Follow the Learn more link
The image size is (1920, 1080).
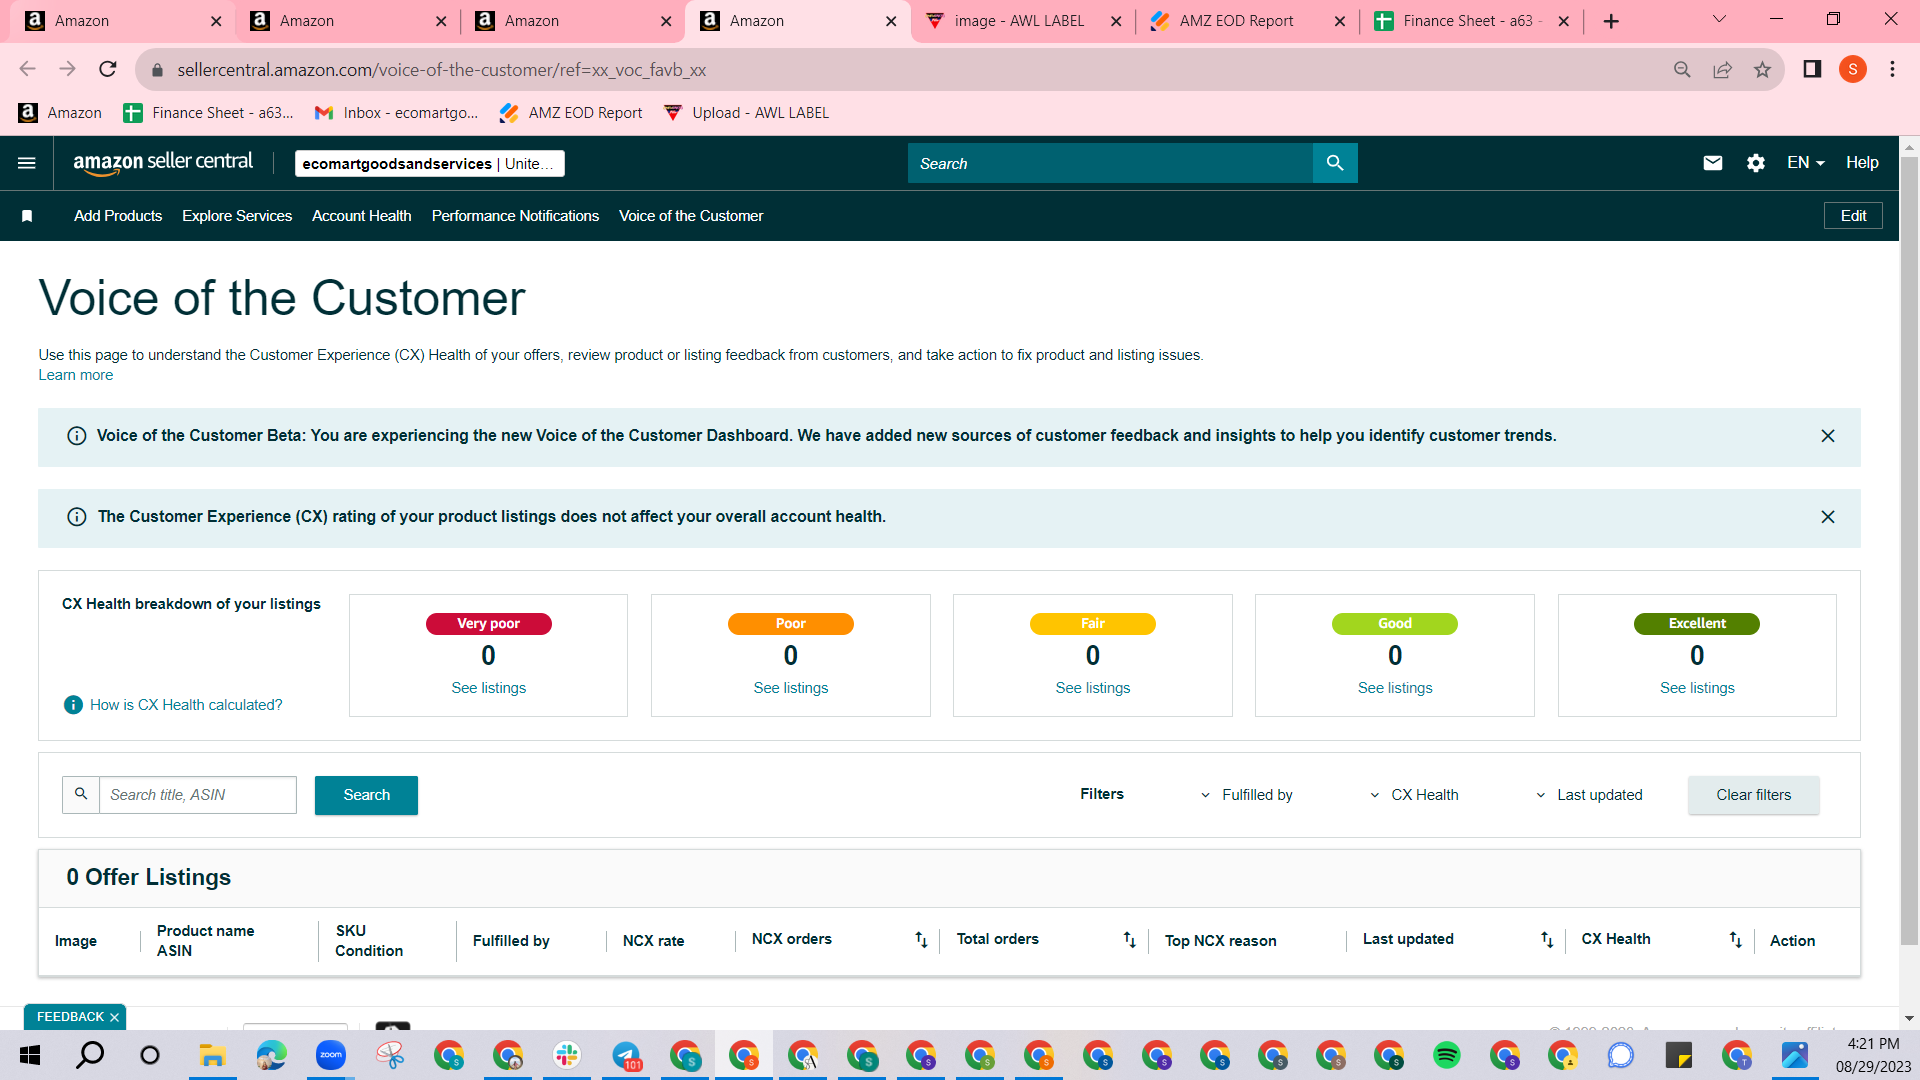76,375
